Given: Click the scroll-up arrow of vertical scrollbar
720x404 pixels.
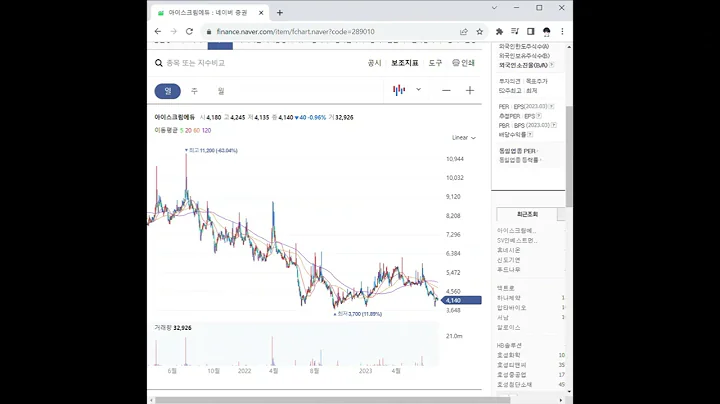Looking at the screenshot, I should (x=569, y=47).
